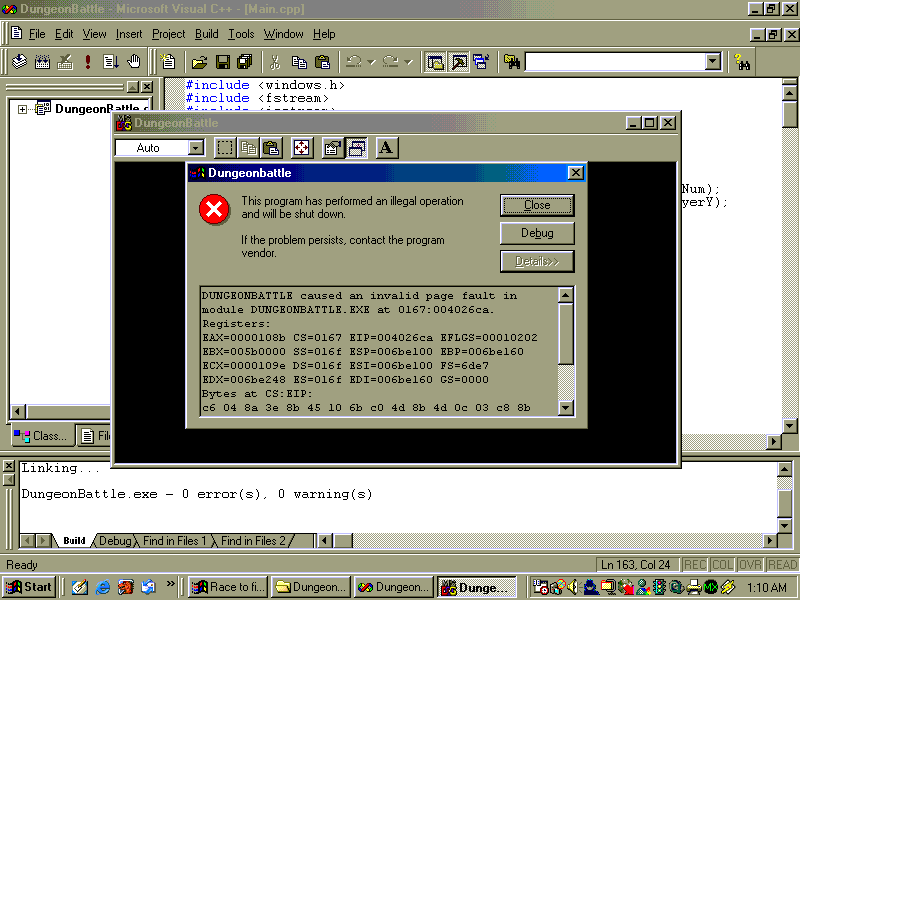This screenshot has height=900, width=900.
Task: Click the Full screen icon in console toolbar
Action: (301, 148)
